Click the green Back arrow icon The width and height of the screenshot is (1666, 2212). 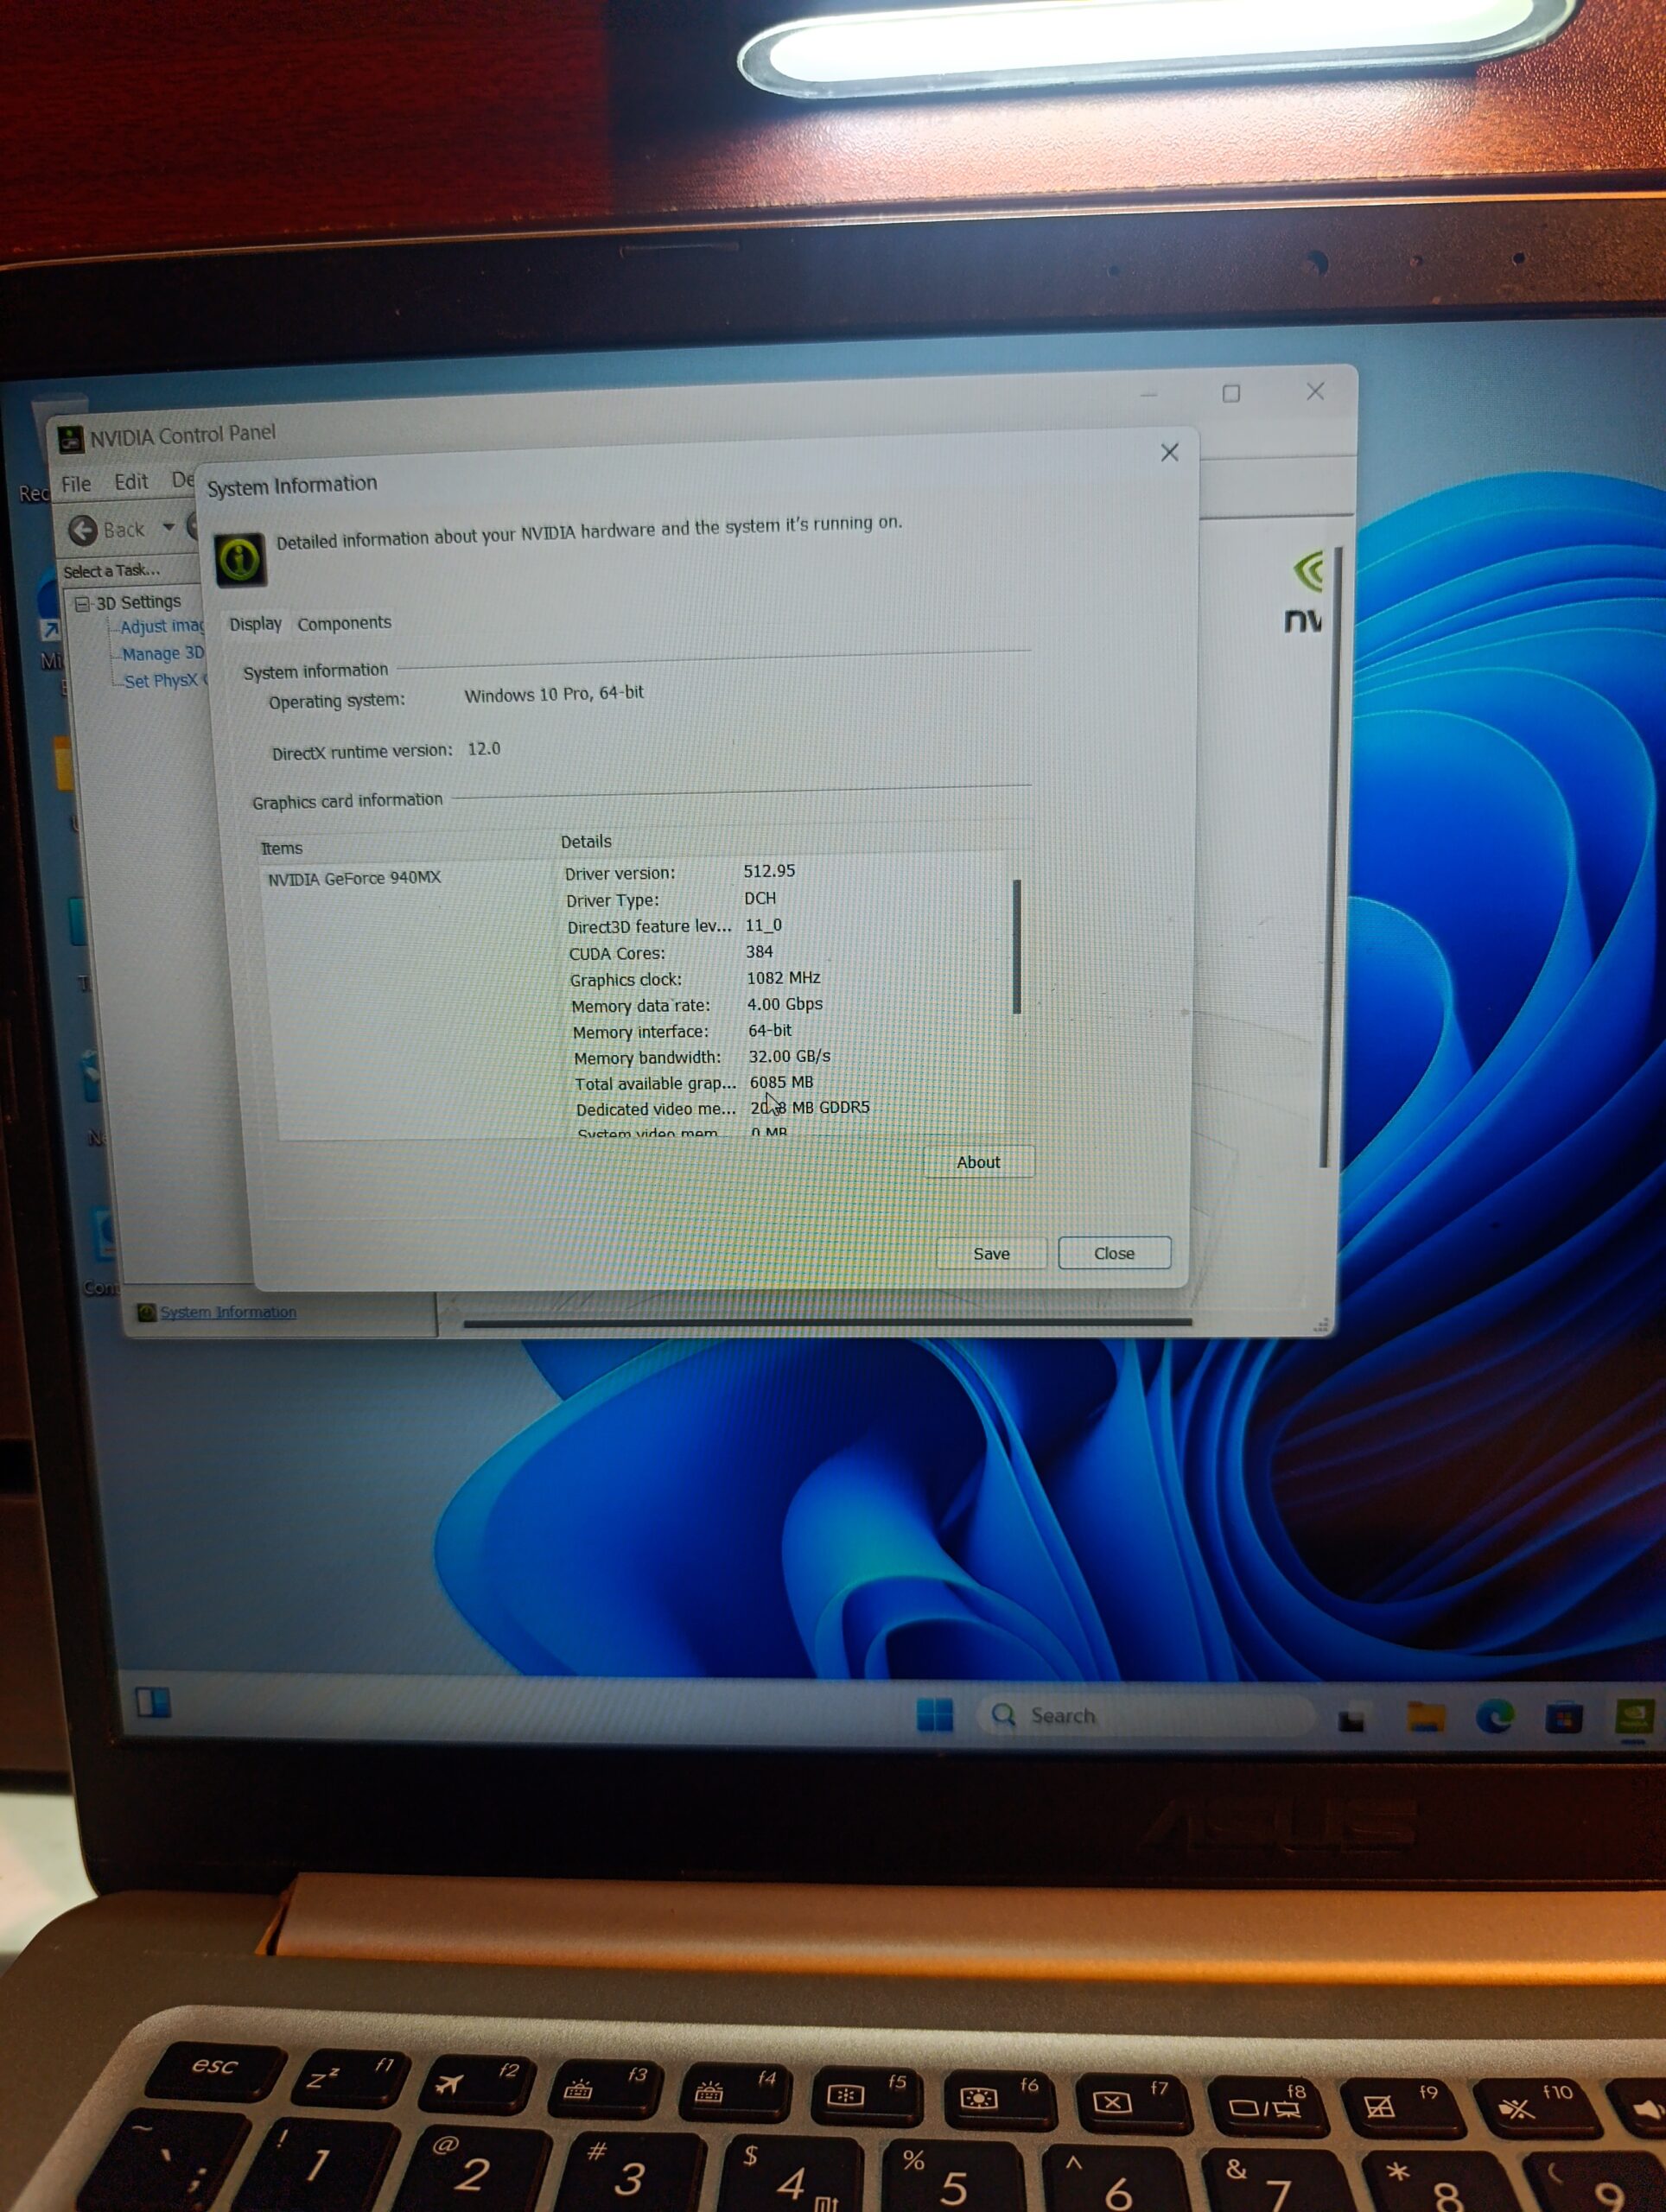tap(83, 529)
